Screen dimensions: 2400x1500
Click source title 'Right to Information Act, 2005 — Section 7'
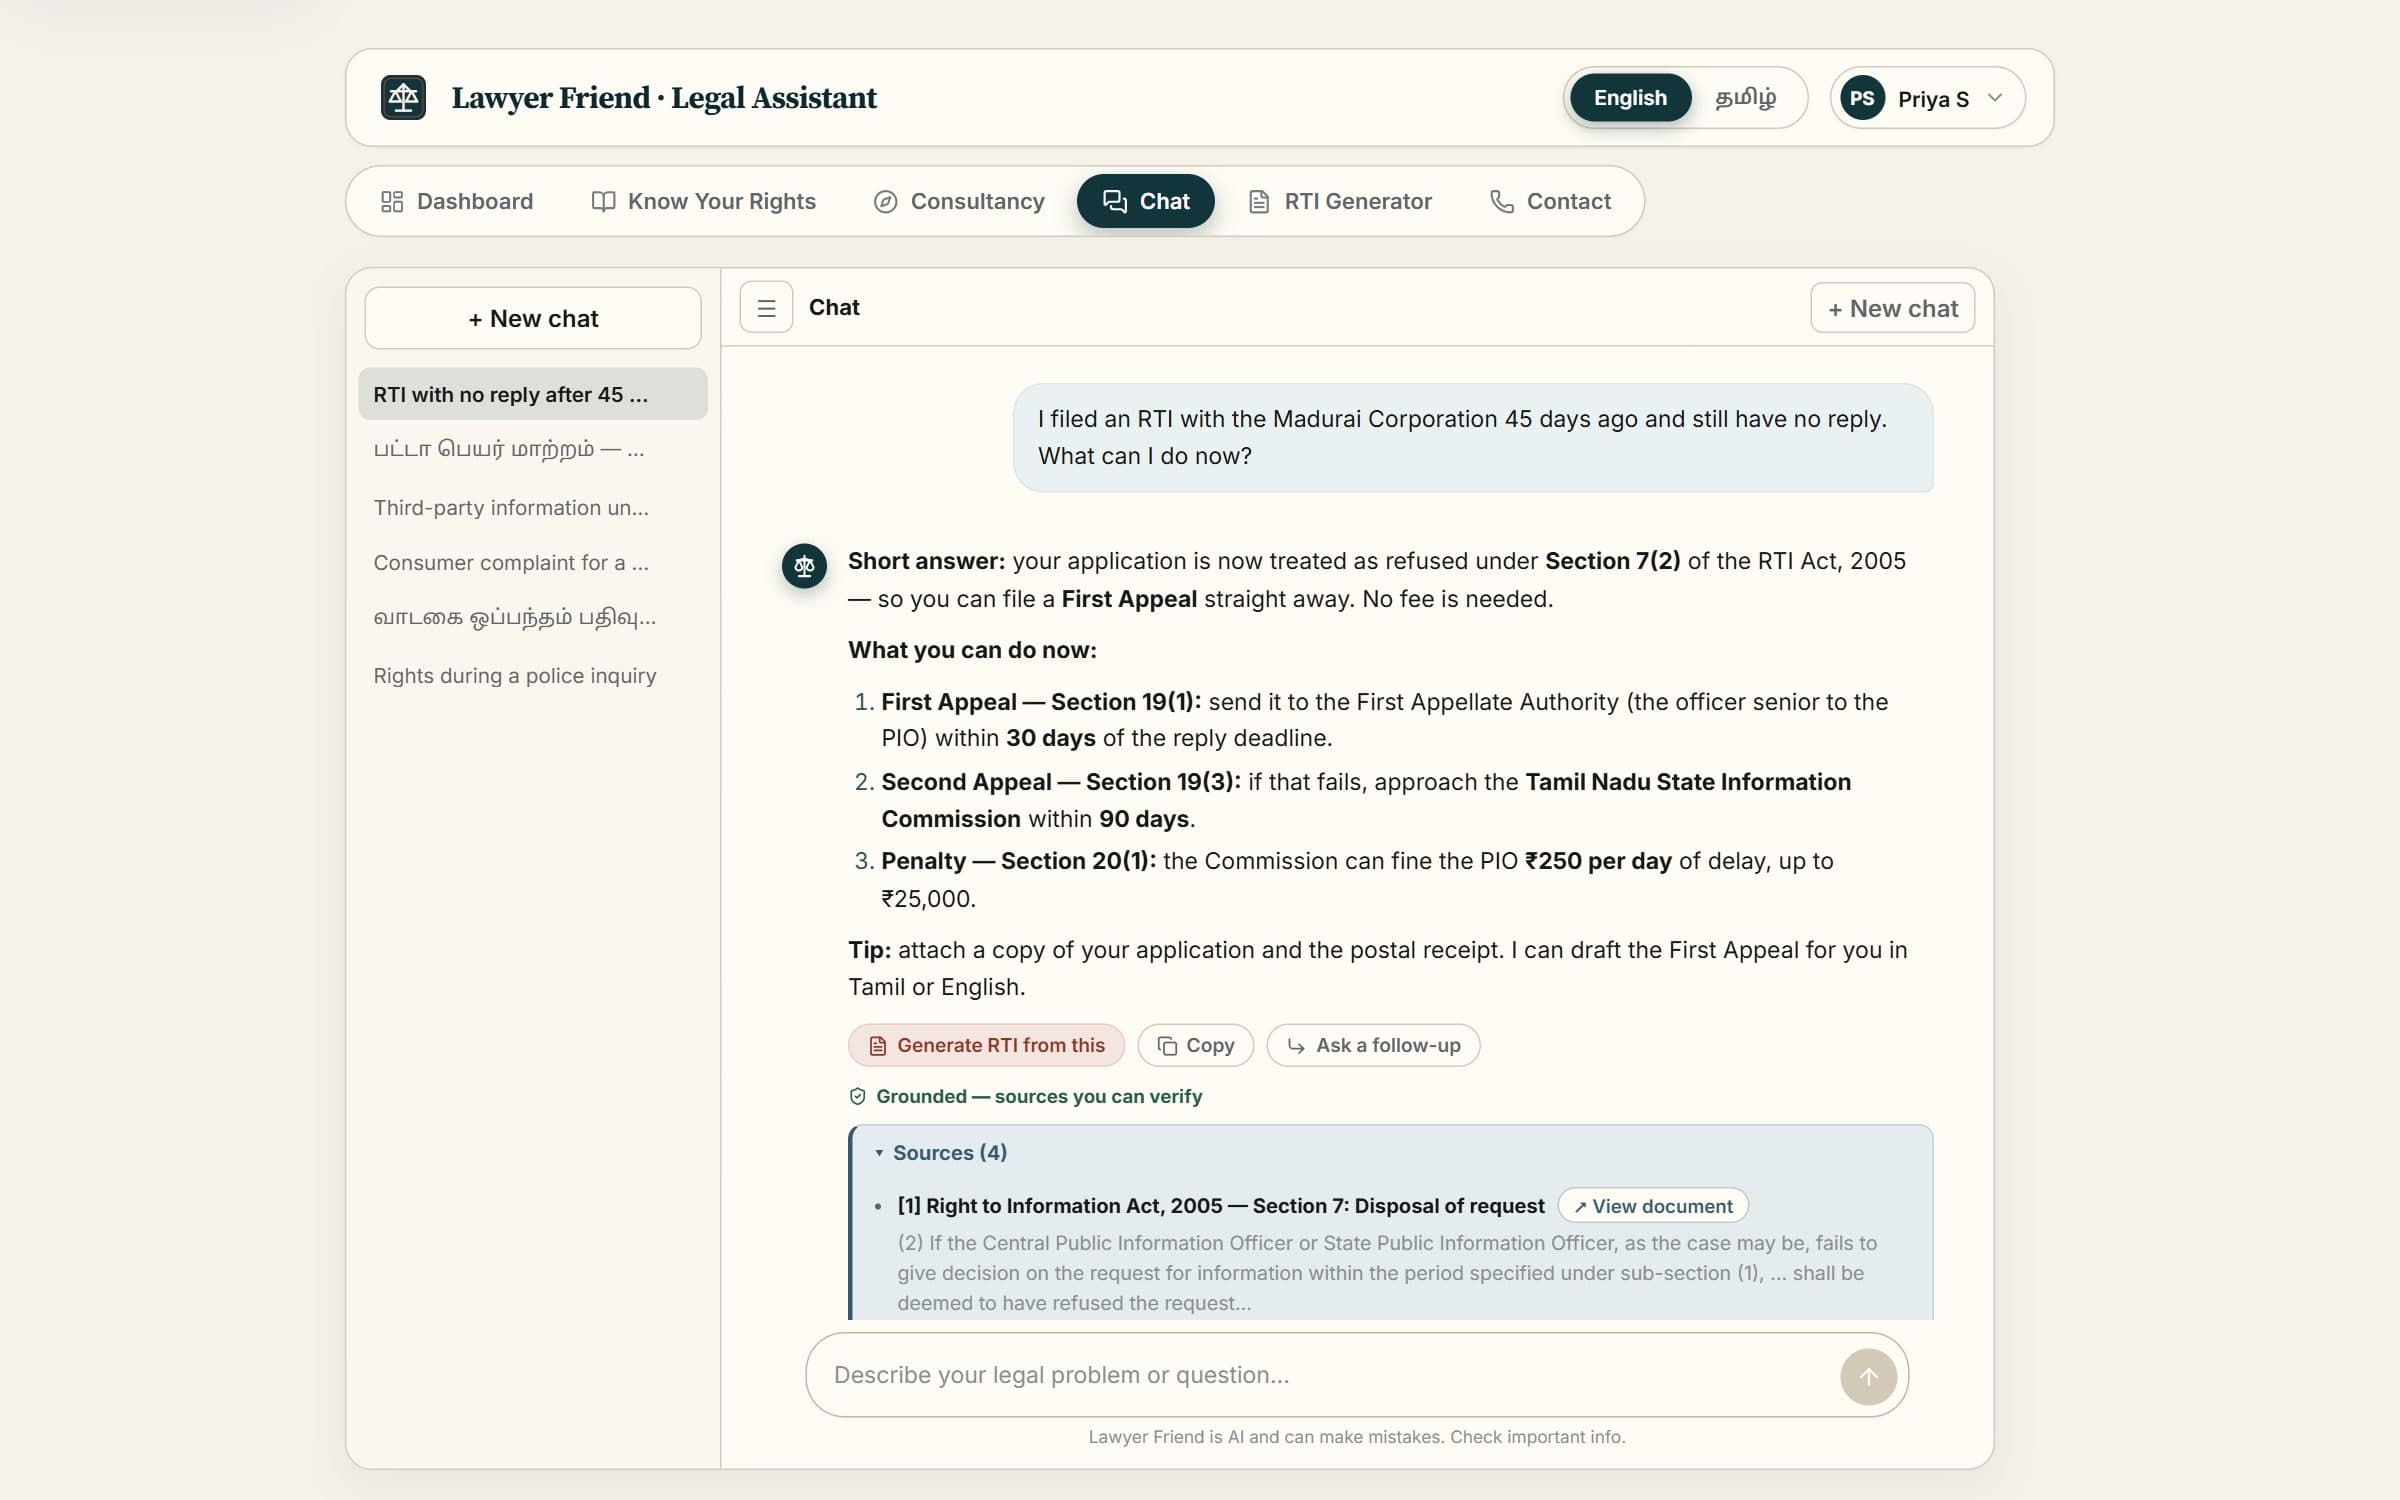(1220, 1206)
